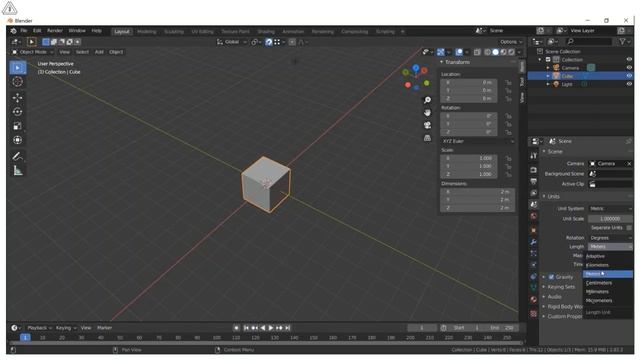This screenshot has width=640, height=360.
Task: Click frame marker 1 on timeline
Action: (x=25, y=338)
